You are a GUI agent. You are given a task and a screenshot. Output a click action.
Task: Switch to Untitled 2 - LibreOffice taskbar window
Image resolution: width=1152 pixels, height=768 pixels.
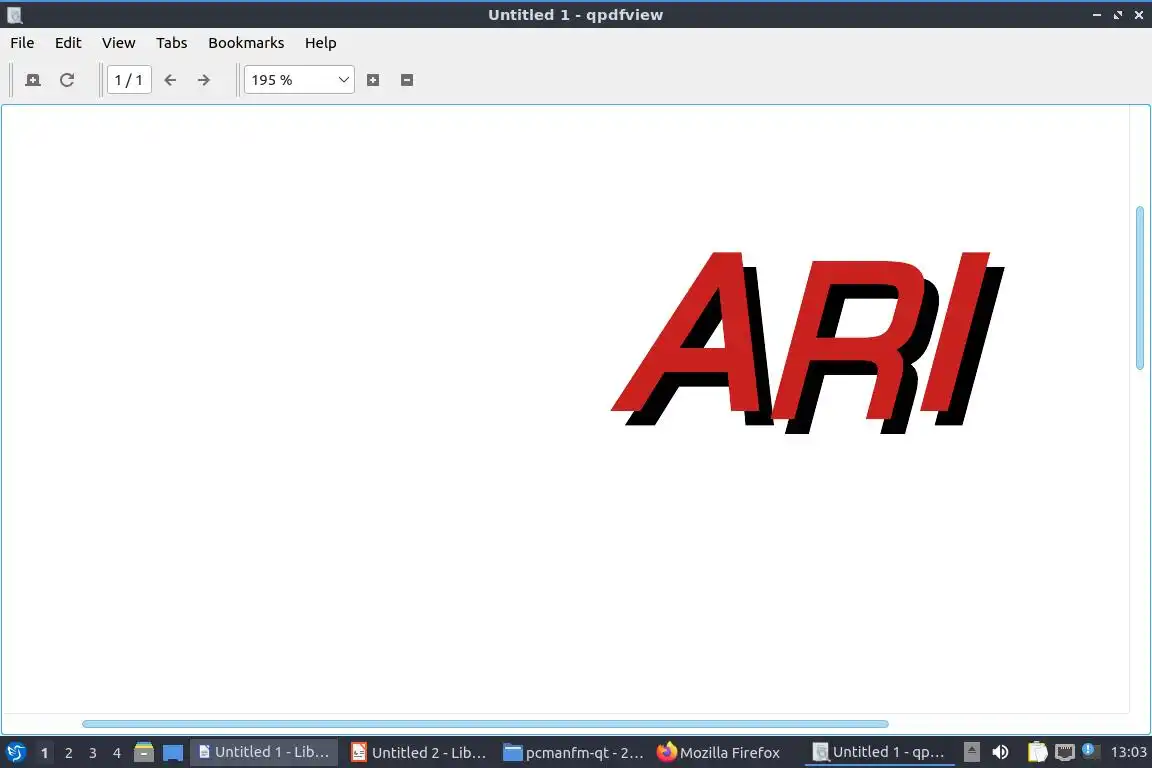point(418,753)
